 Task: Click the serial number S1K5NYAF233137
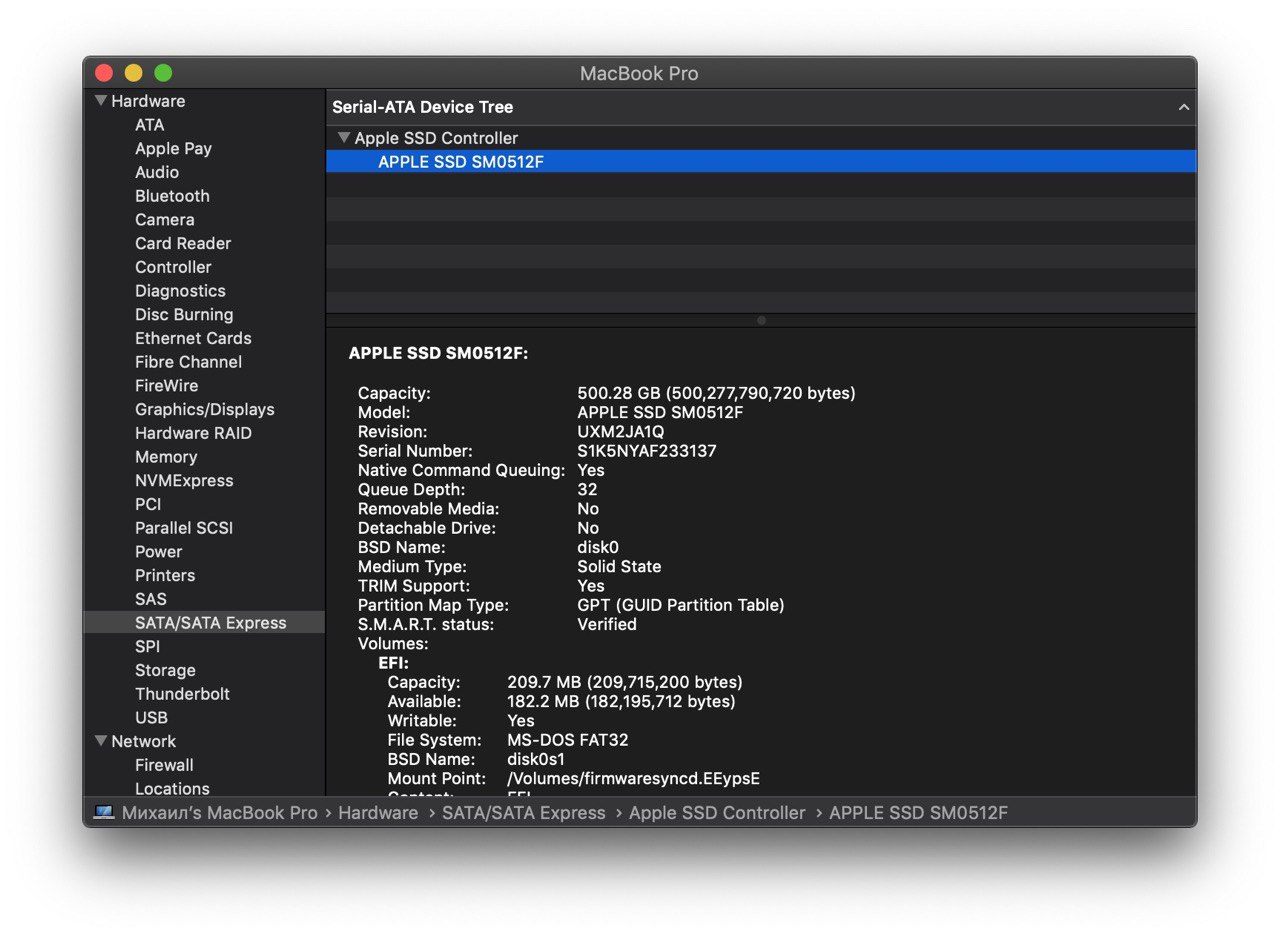tap(647, 451)
